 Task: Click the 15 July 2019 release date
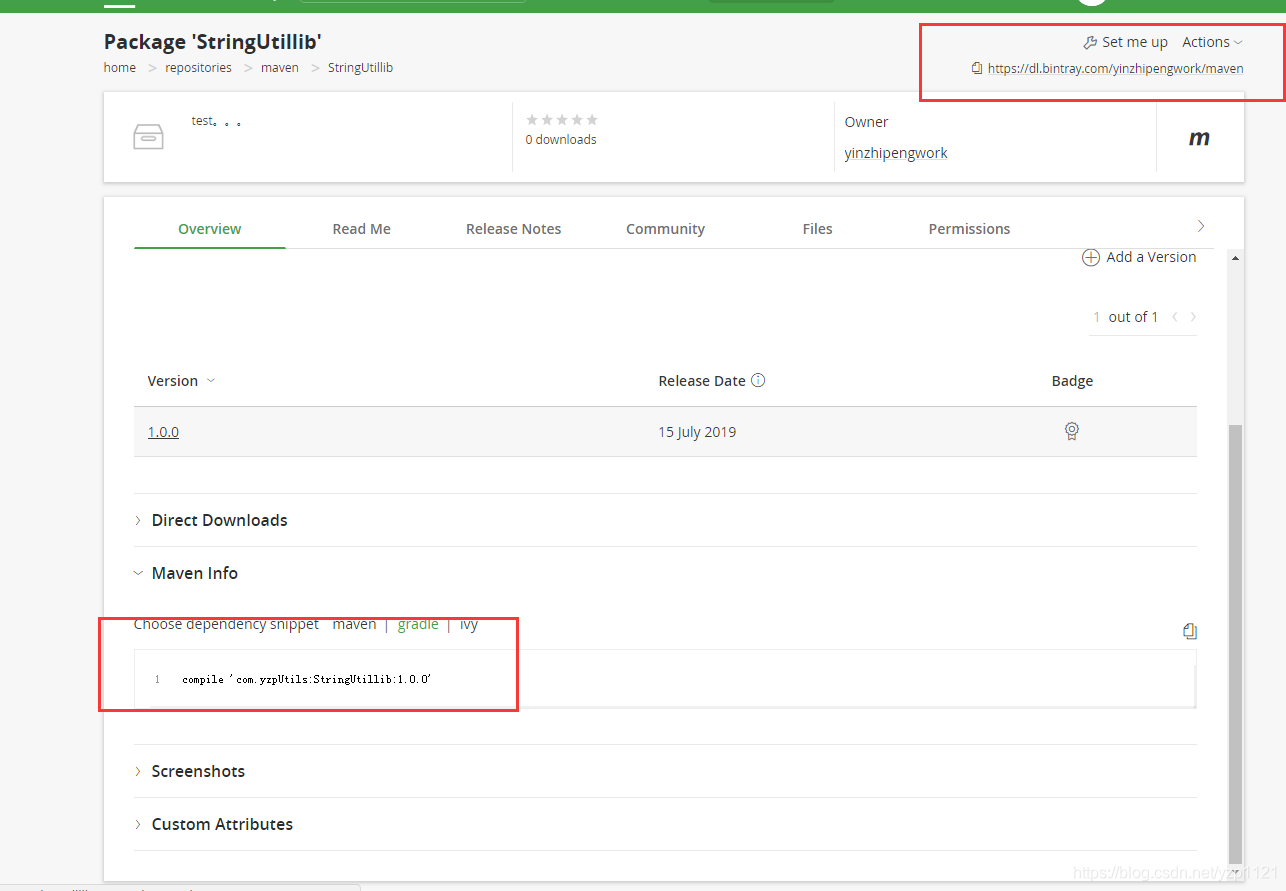[x=697, y=432]
